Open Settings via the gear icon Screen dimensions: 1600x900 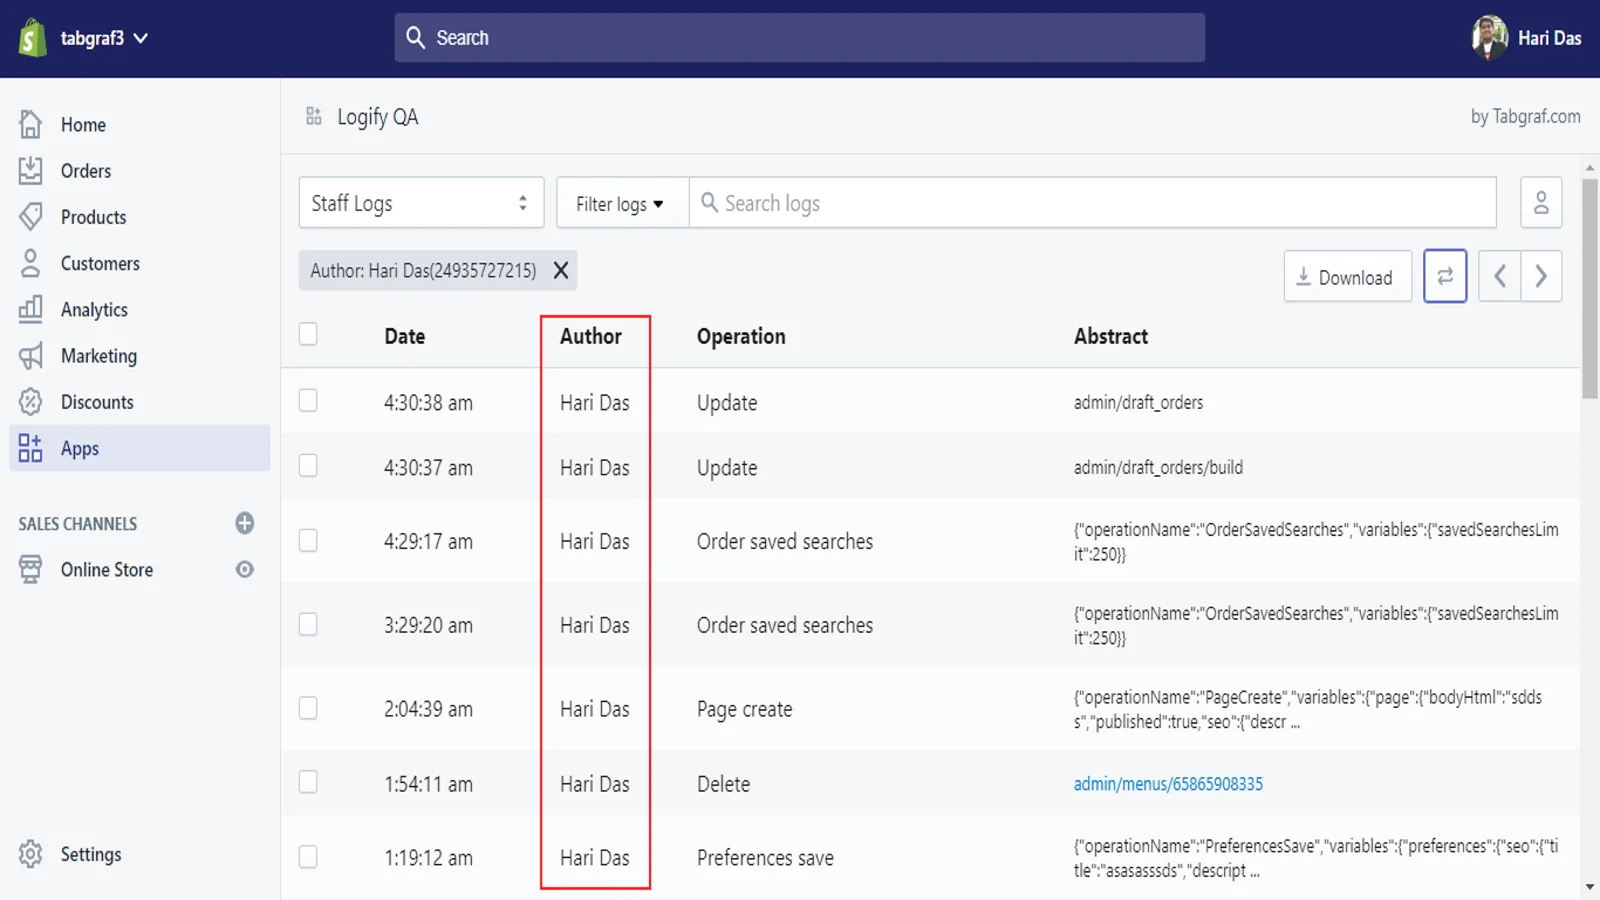point(30,854)
